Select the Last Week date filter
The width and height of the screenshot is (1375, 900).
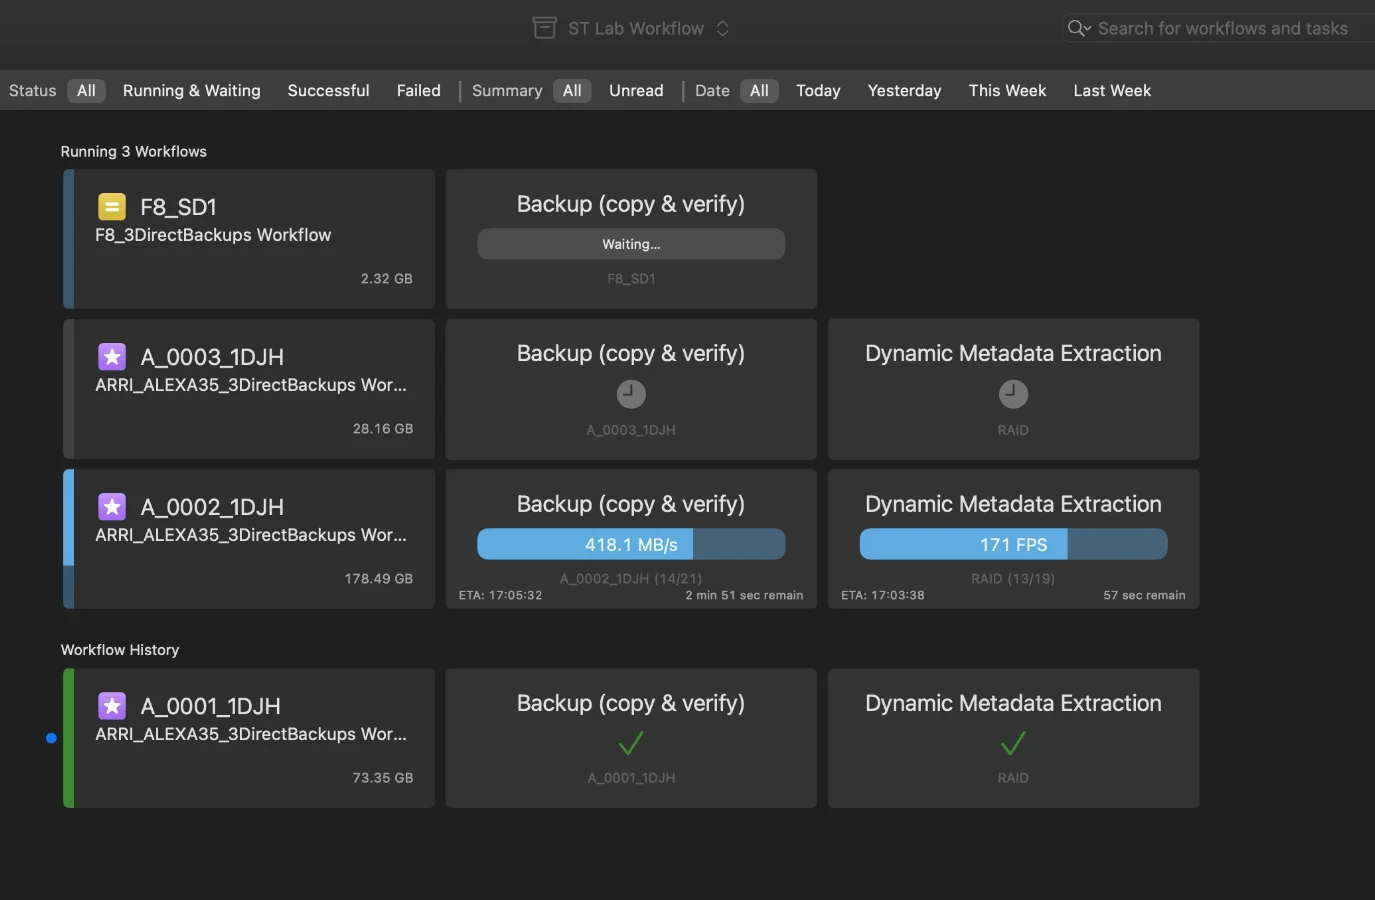point(1112,91)
